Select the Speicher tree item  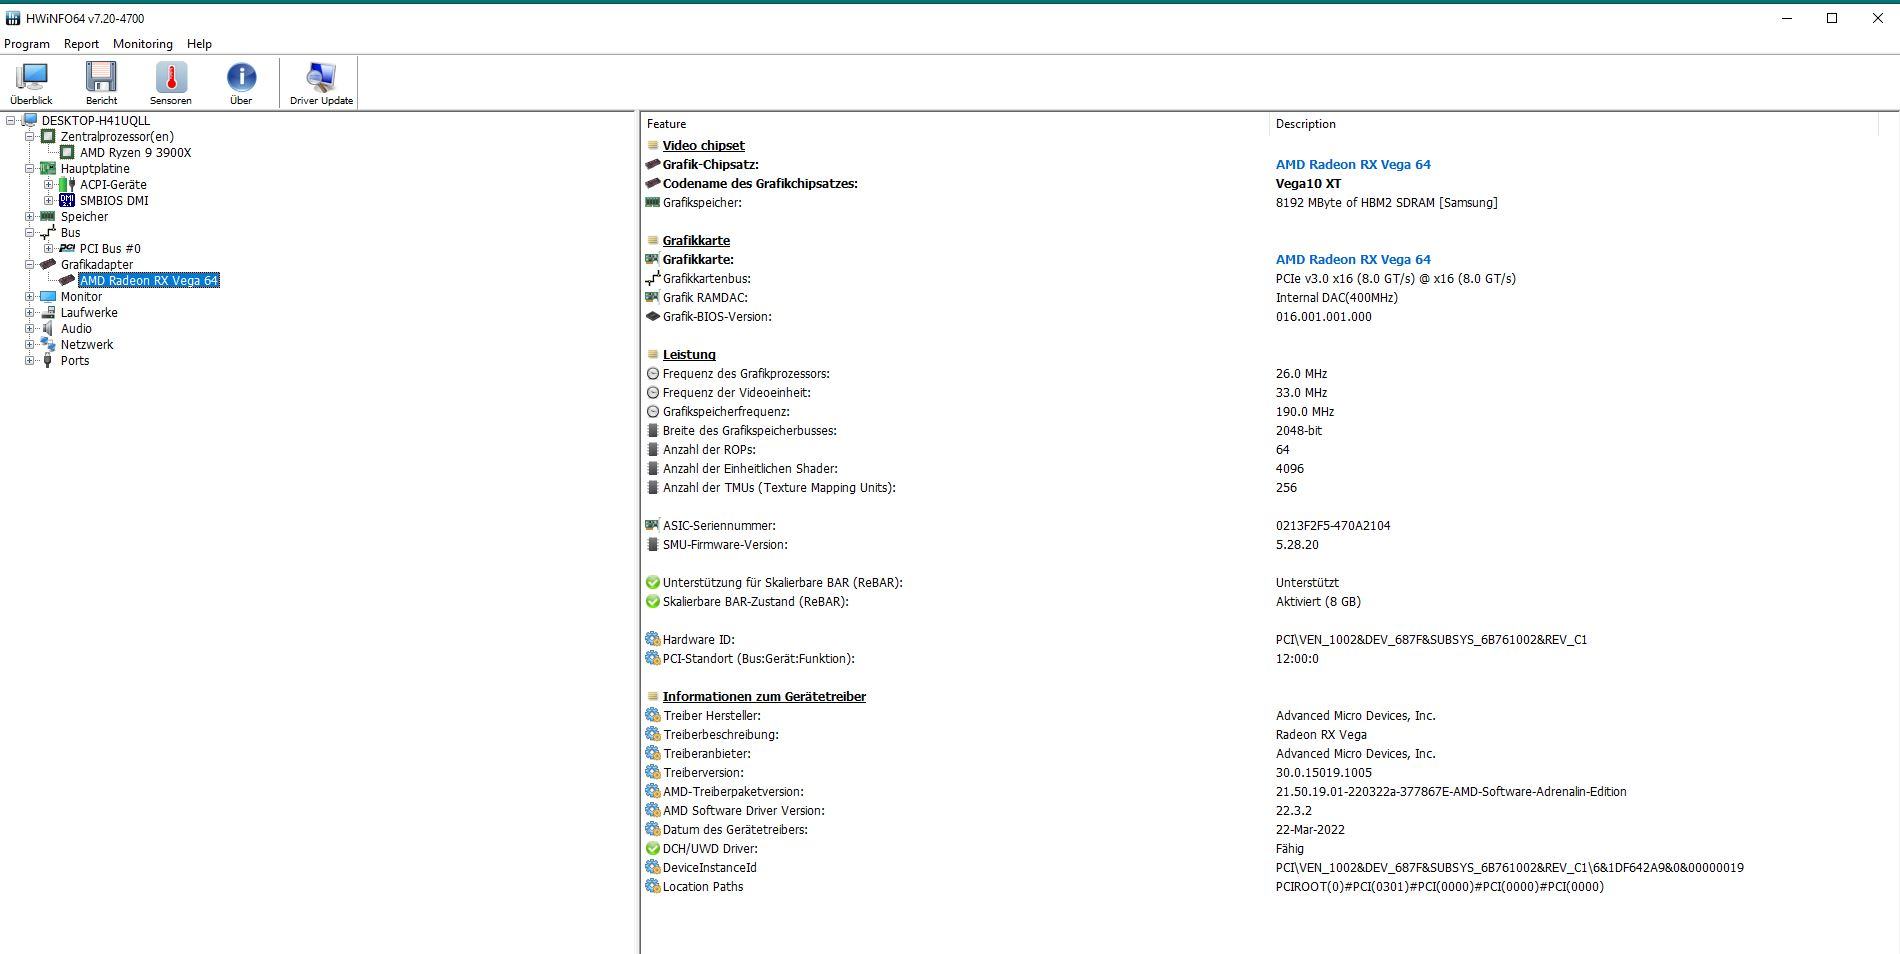coord(84,217)
